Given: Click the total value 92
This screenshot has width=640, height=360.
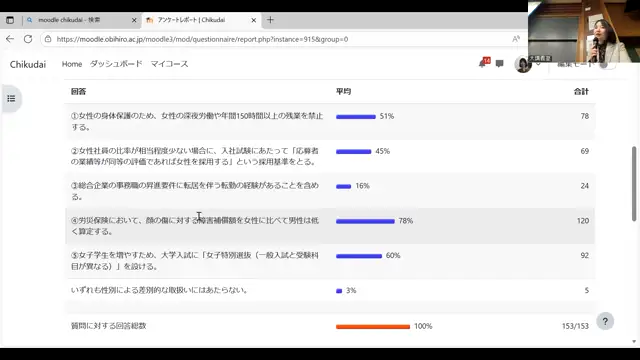Looking at the screenshot, I should (584, 256).
